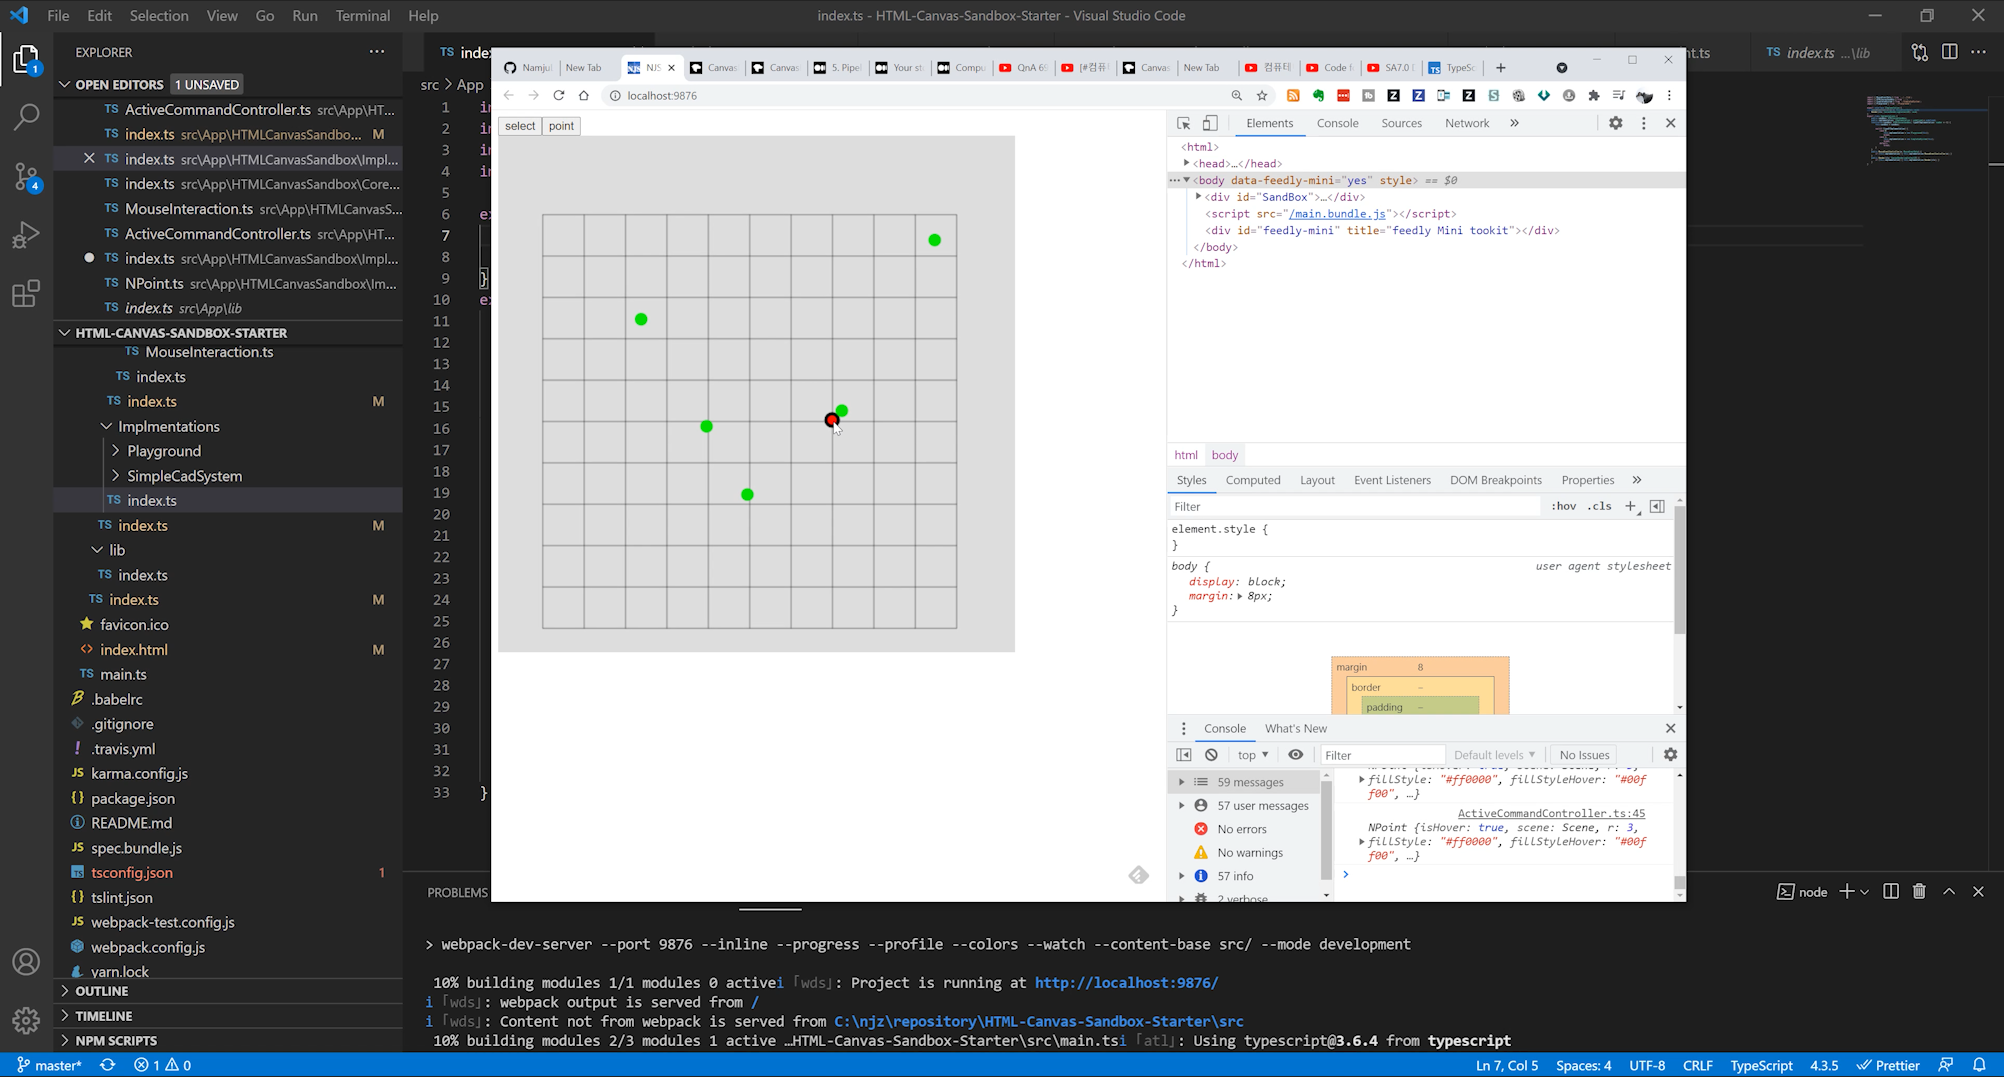
Task: Activate DevTools element inspector tool
Action: (x=1184, y=123)
